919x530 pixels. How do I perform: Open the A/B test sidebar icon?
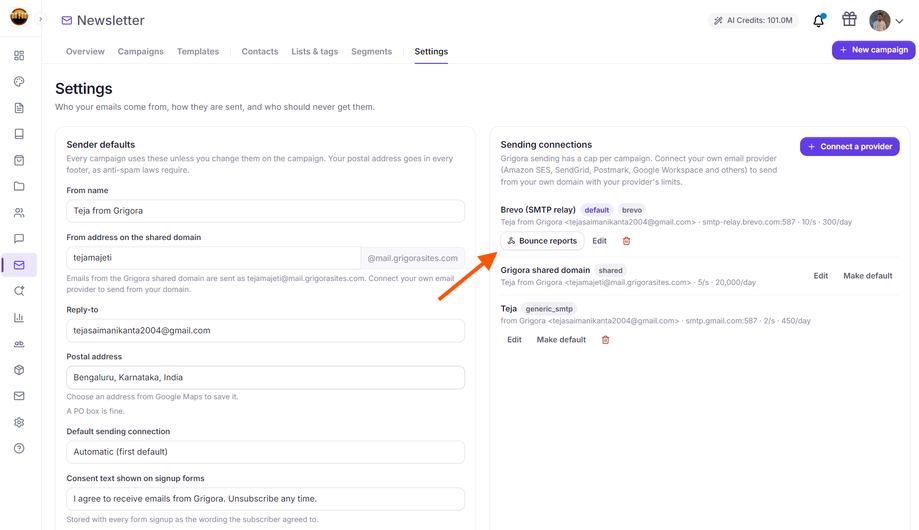pyautogui.click(x=19, y=344)
